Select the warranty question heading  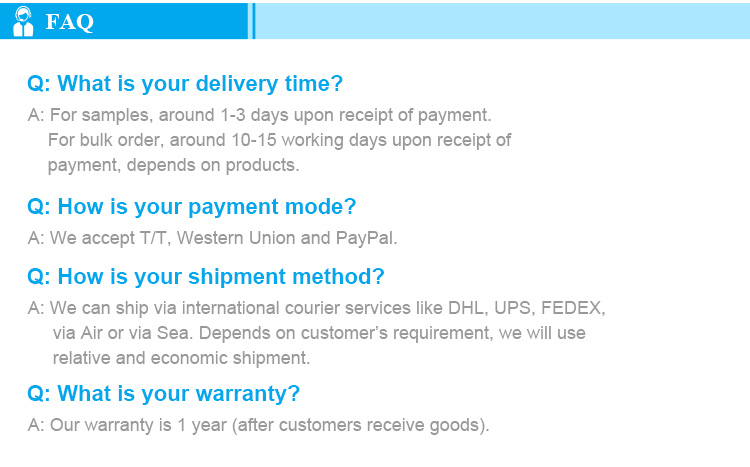coord(164,394)
